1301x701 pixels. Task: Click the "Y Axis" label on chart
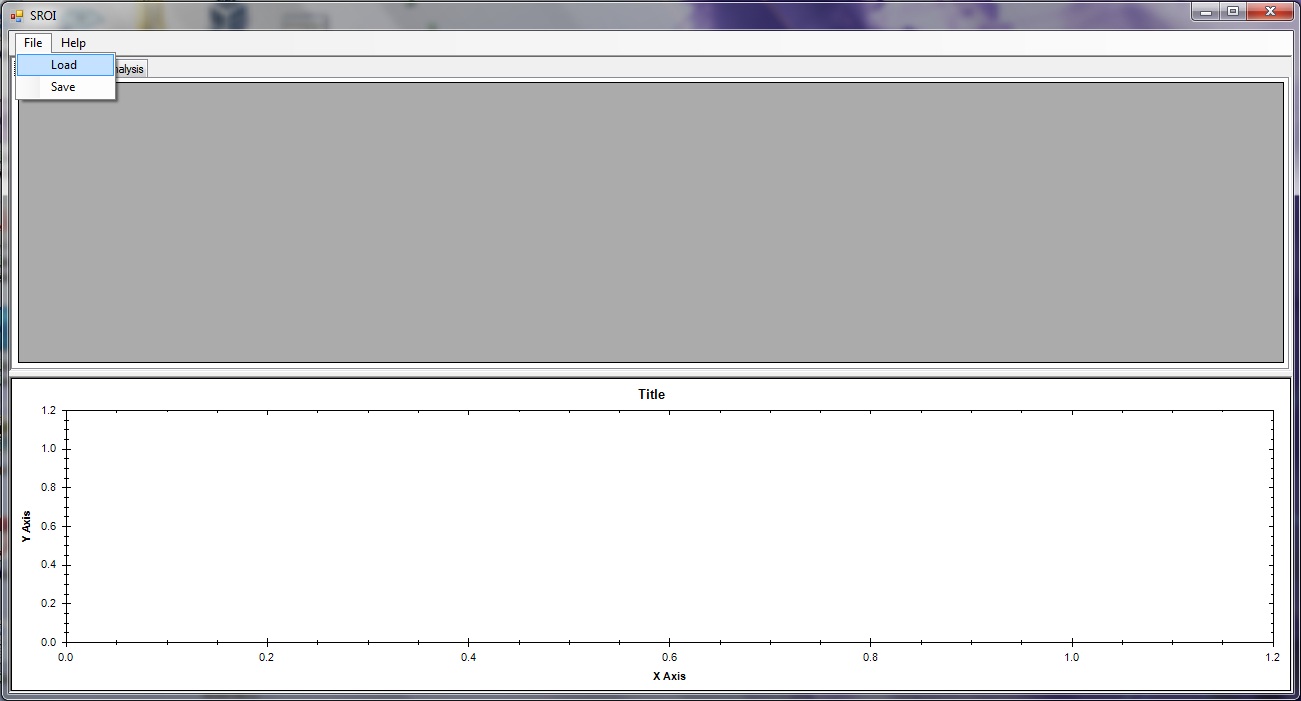[27, 526]
